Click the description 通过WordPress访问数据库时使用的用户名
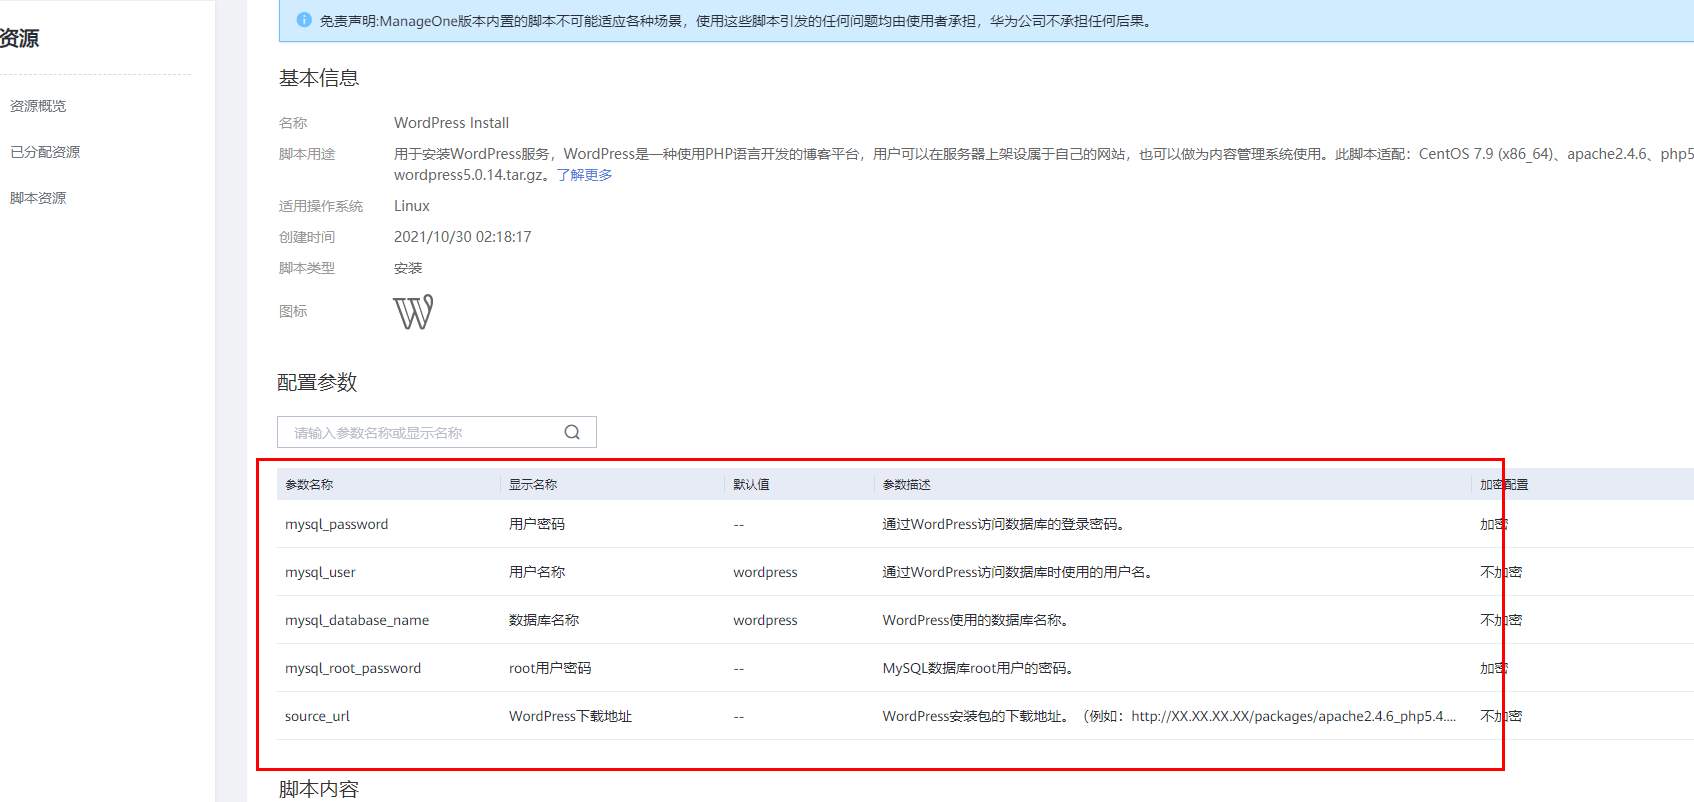 [x=1017, y=572]
